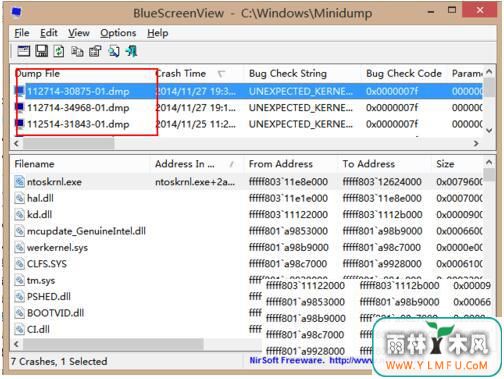Click the file icon beside werkernel.sys

tap(20, 247)
